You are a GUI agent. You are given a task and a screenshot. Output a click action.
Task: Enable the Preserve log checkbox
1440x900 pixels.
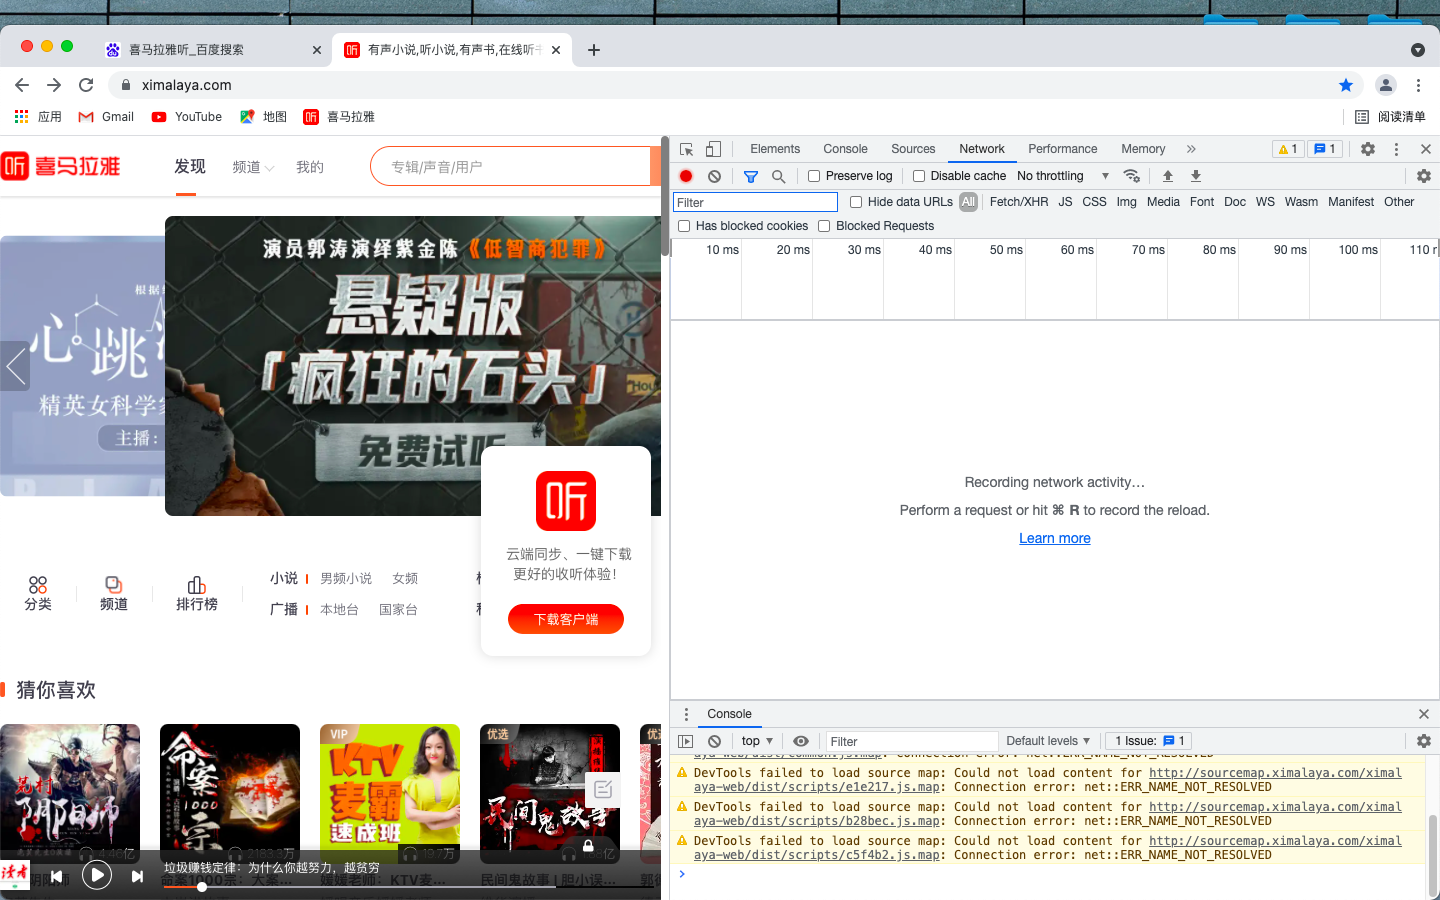click(x=814, y=176)
